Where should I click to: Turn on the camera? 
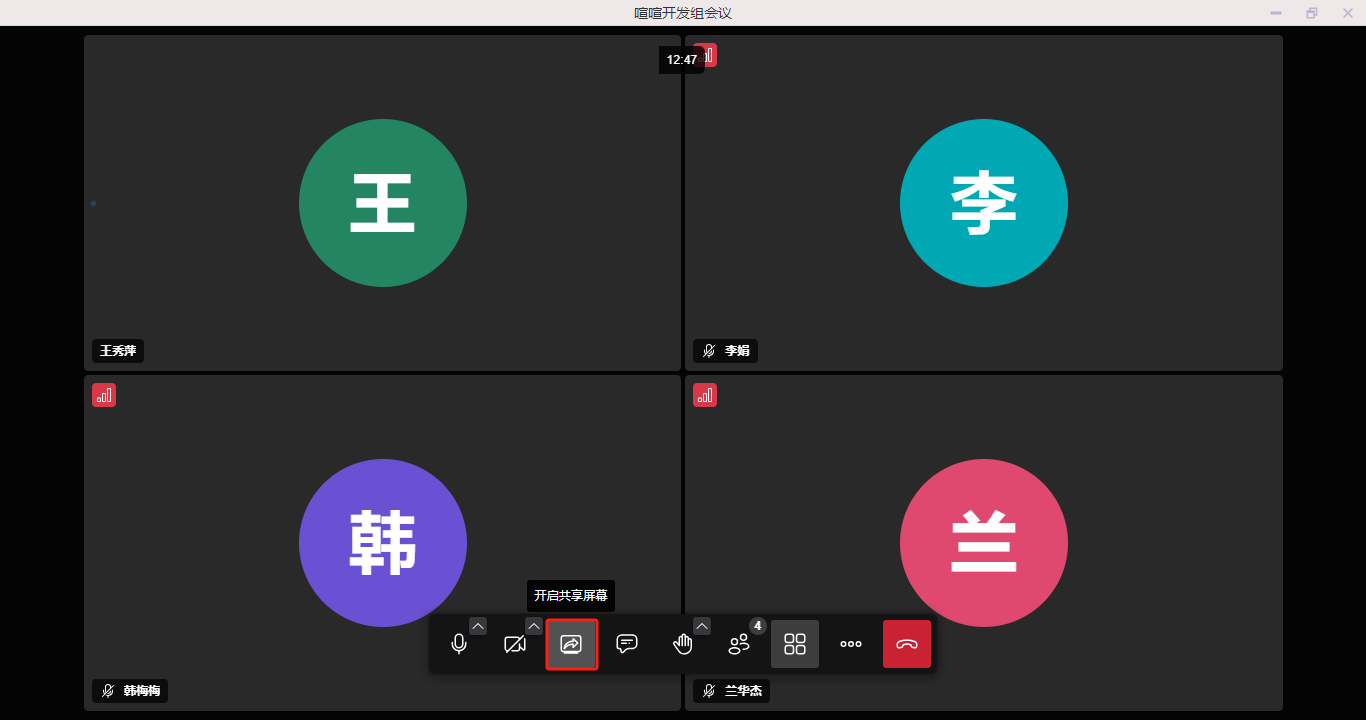click(515, 644)
